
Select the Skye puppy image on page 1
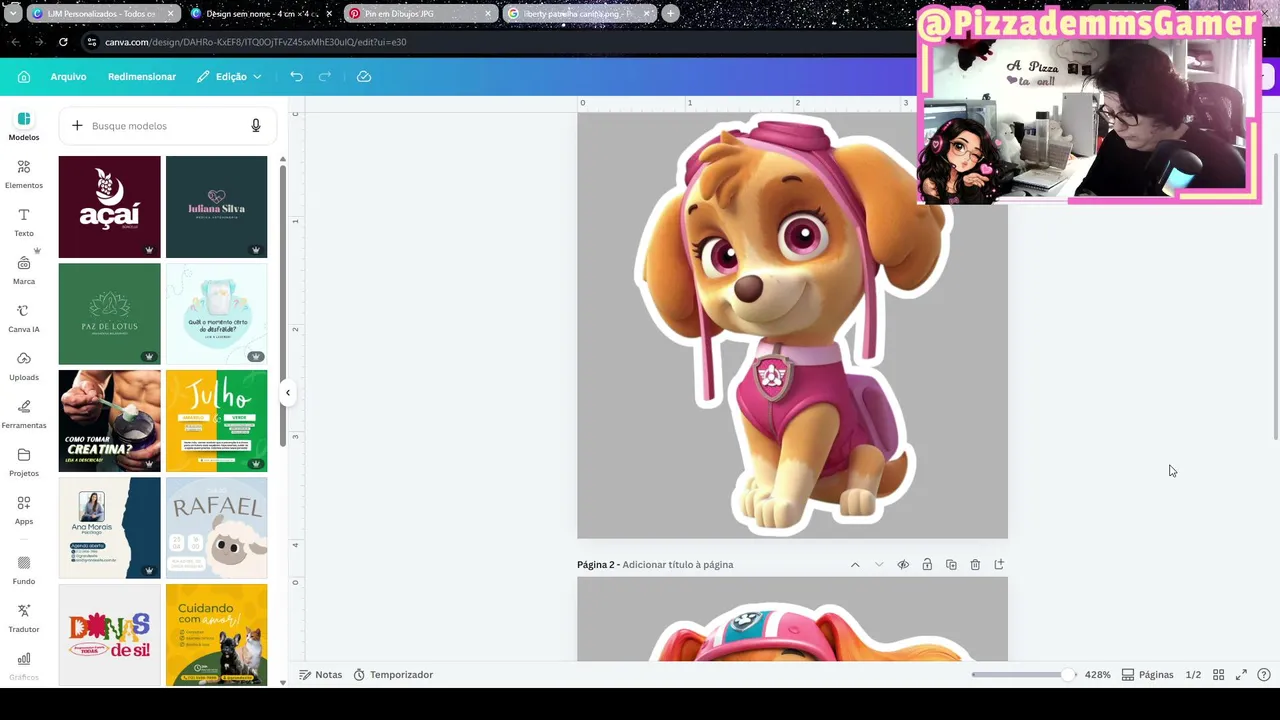(790, 325)
